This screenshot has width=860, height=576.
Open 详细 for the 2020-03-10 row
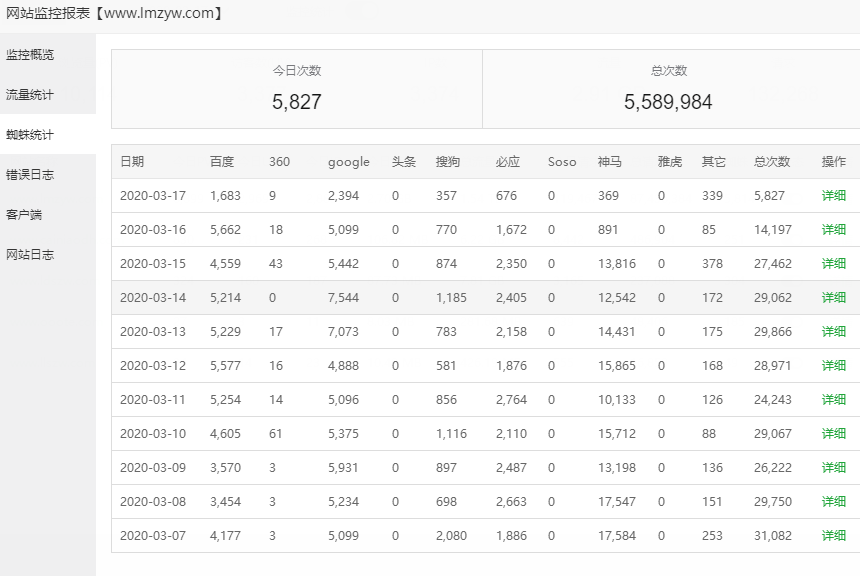click(x=833, y=434)
